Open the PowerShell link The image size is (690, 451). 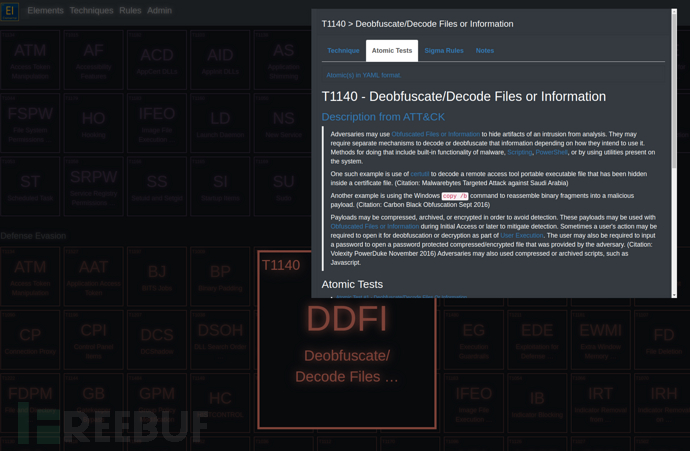[x=551, y=152]
